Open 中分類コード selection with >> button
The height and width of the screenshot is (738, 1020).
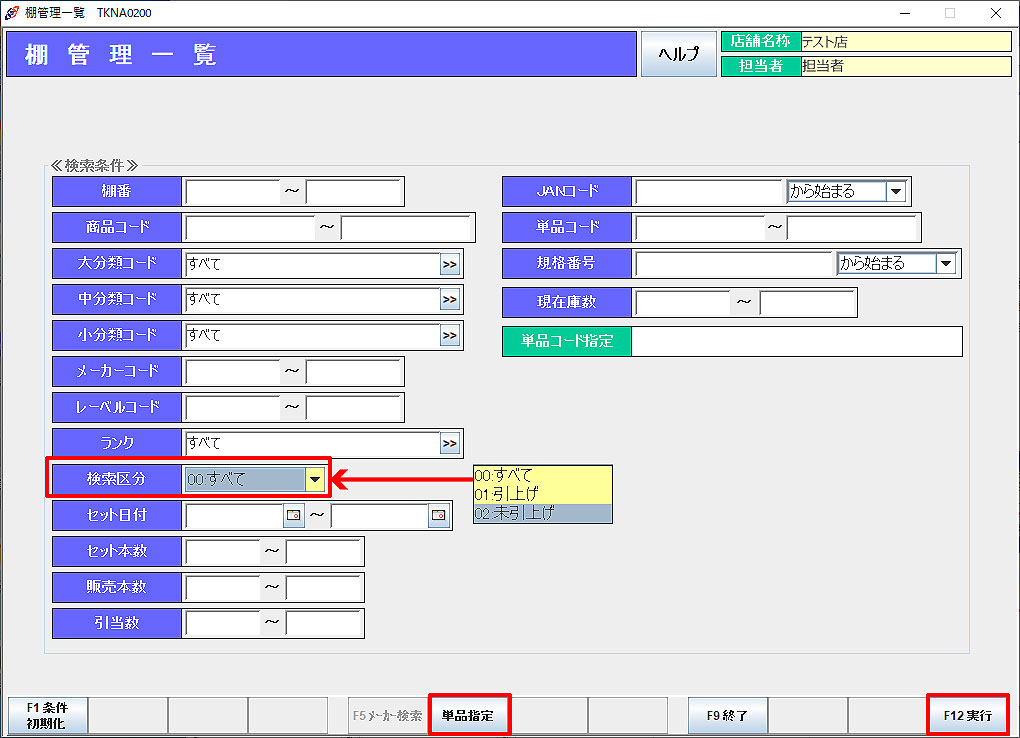coord(450,300)
